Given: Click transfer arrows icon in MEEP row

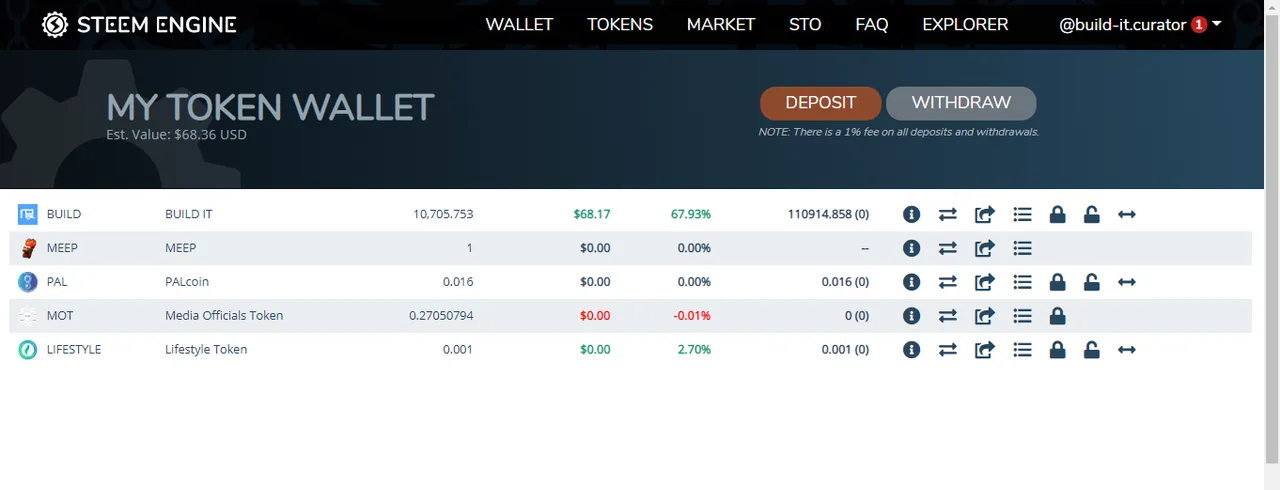Looking at the screenshot, I should click(948, 248).
